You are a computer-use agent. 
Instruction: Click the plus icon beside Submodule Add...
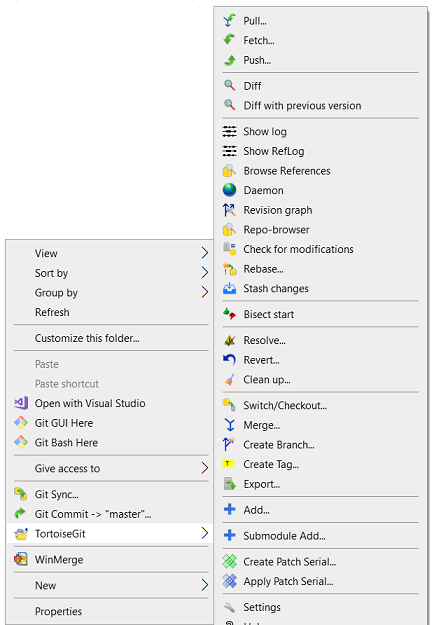[229, 535]
